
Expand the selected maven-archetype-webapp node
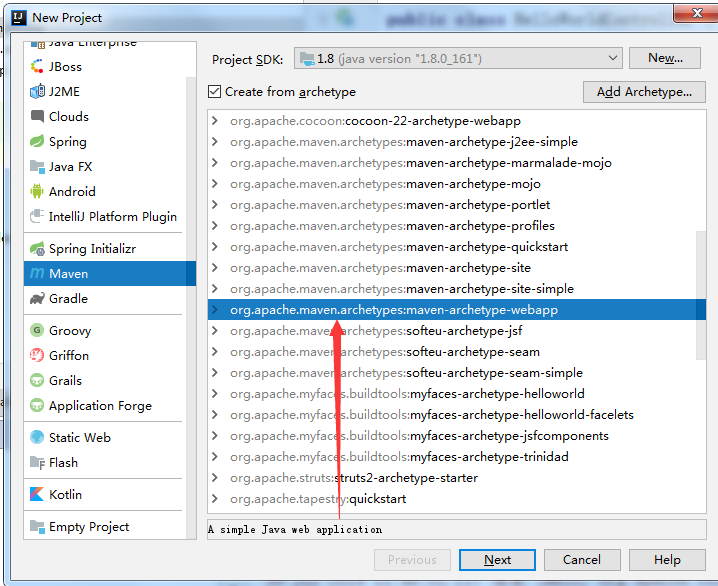pyautogui.click(x=215, y=310)
